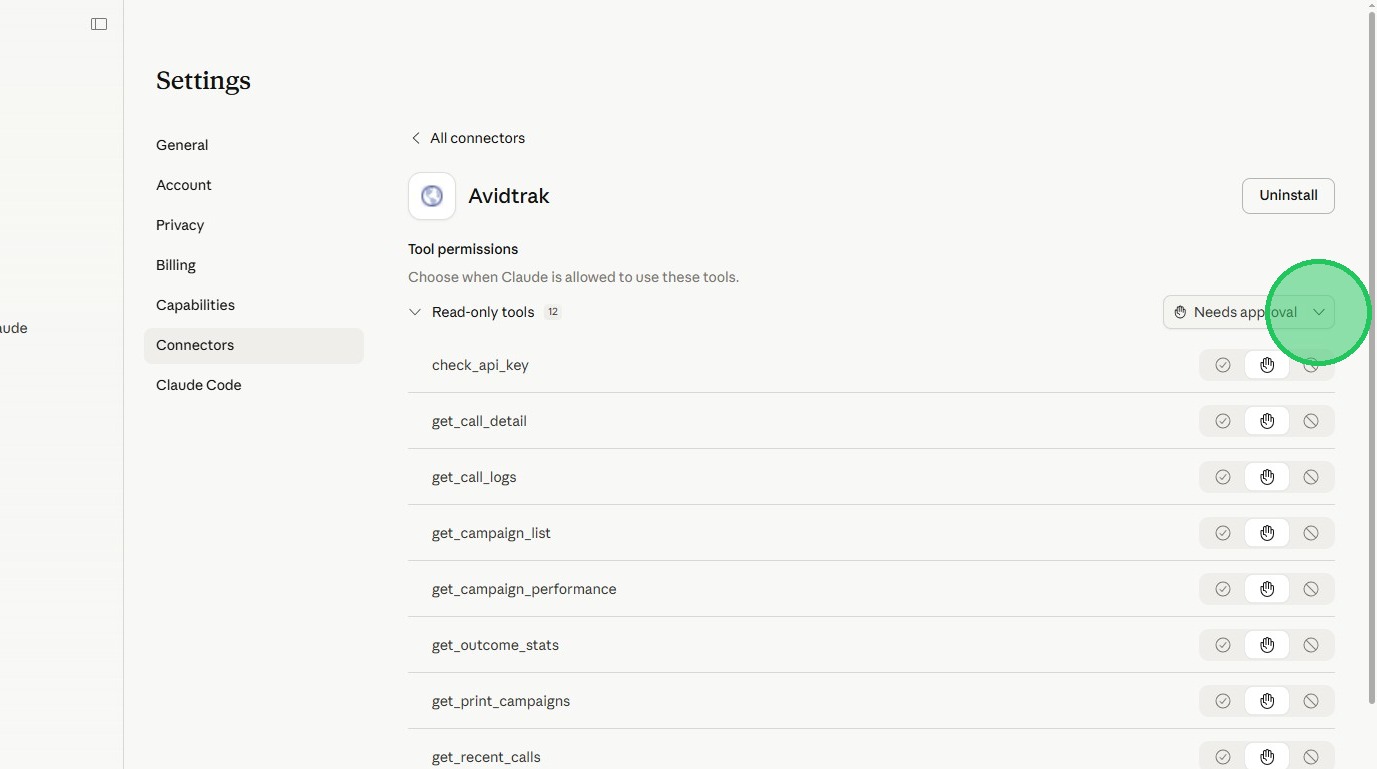The width and height of the screenshot is (1377, 769).
Task: Set get_outcome_stats to always allow
Action: 1222,645
